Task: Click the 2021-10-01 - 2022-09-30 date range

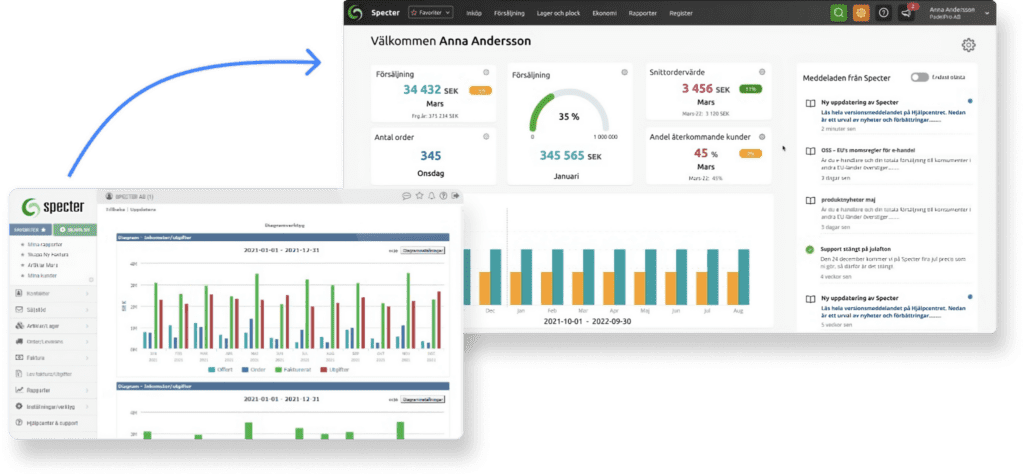Action: click(x=588, y=321)
